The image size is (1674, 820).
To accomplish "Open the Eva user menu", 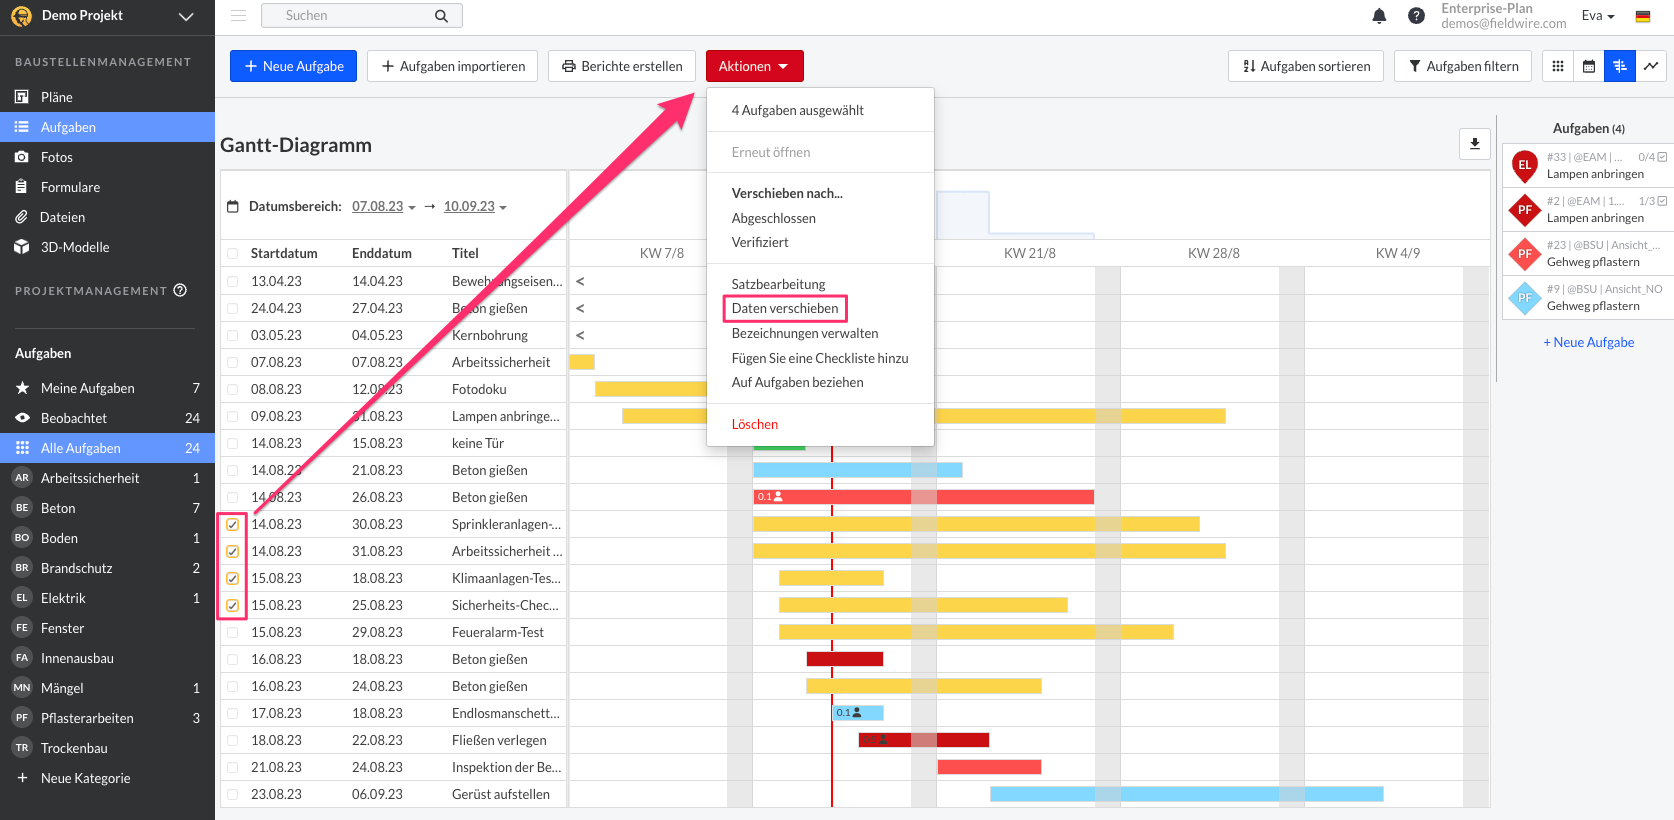I will pos(1597,16).
